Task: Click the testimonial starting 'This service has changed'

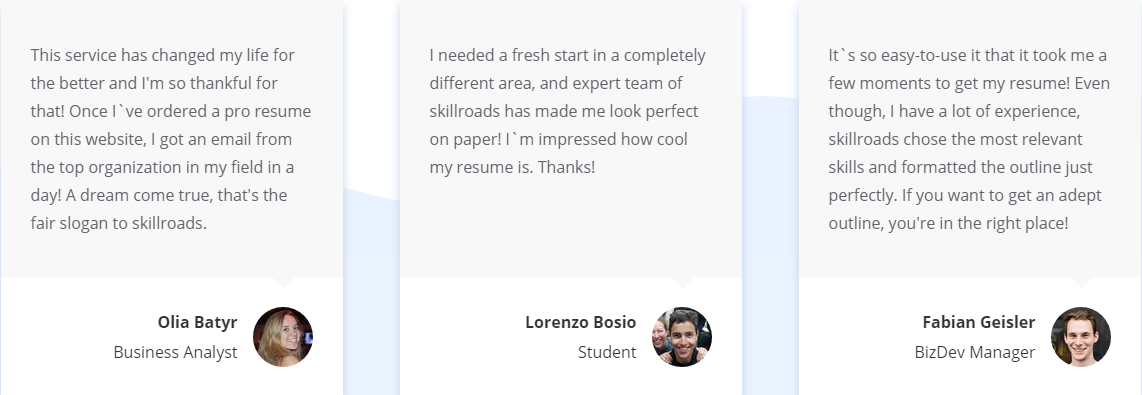Action: 171,139
